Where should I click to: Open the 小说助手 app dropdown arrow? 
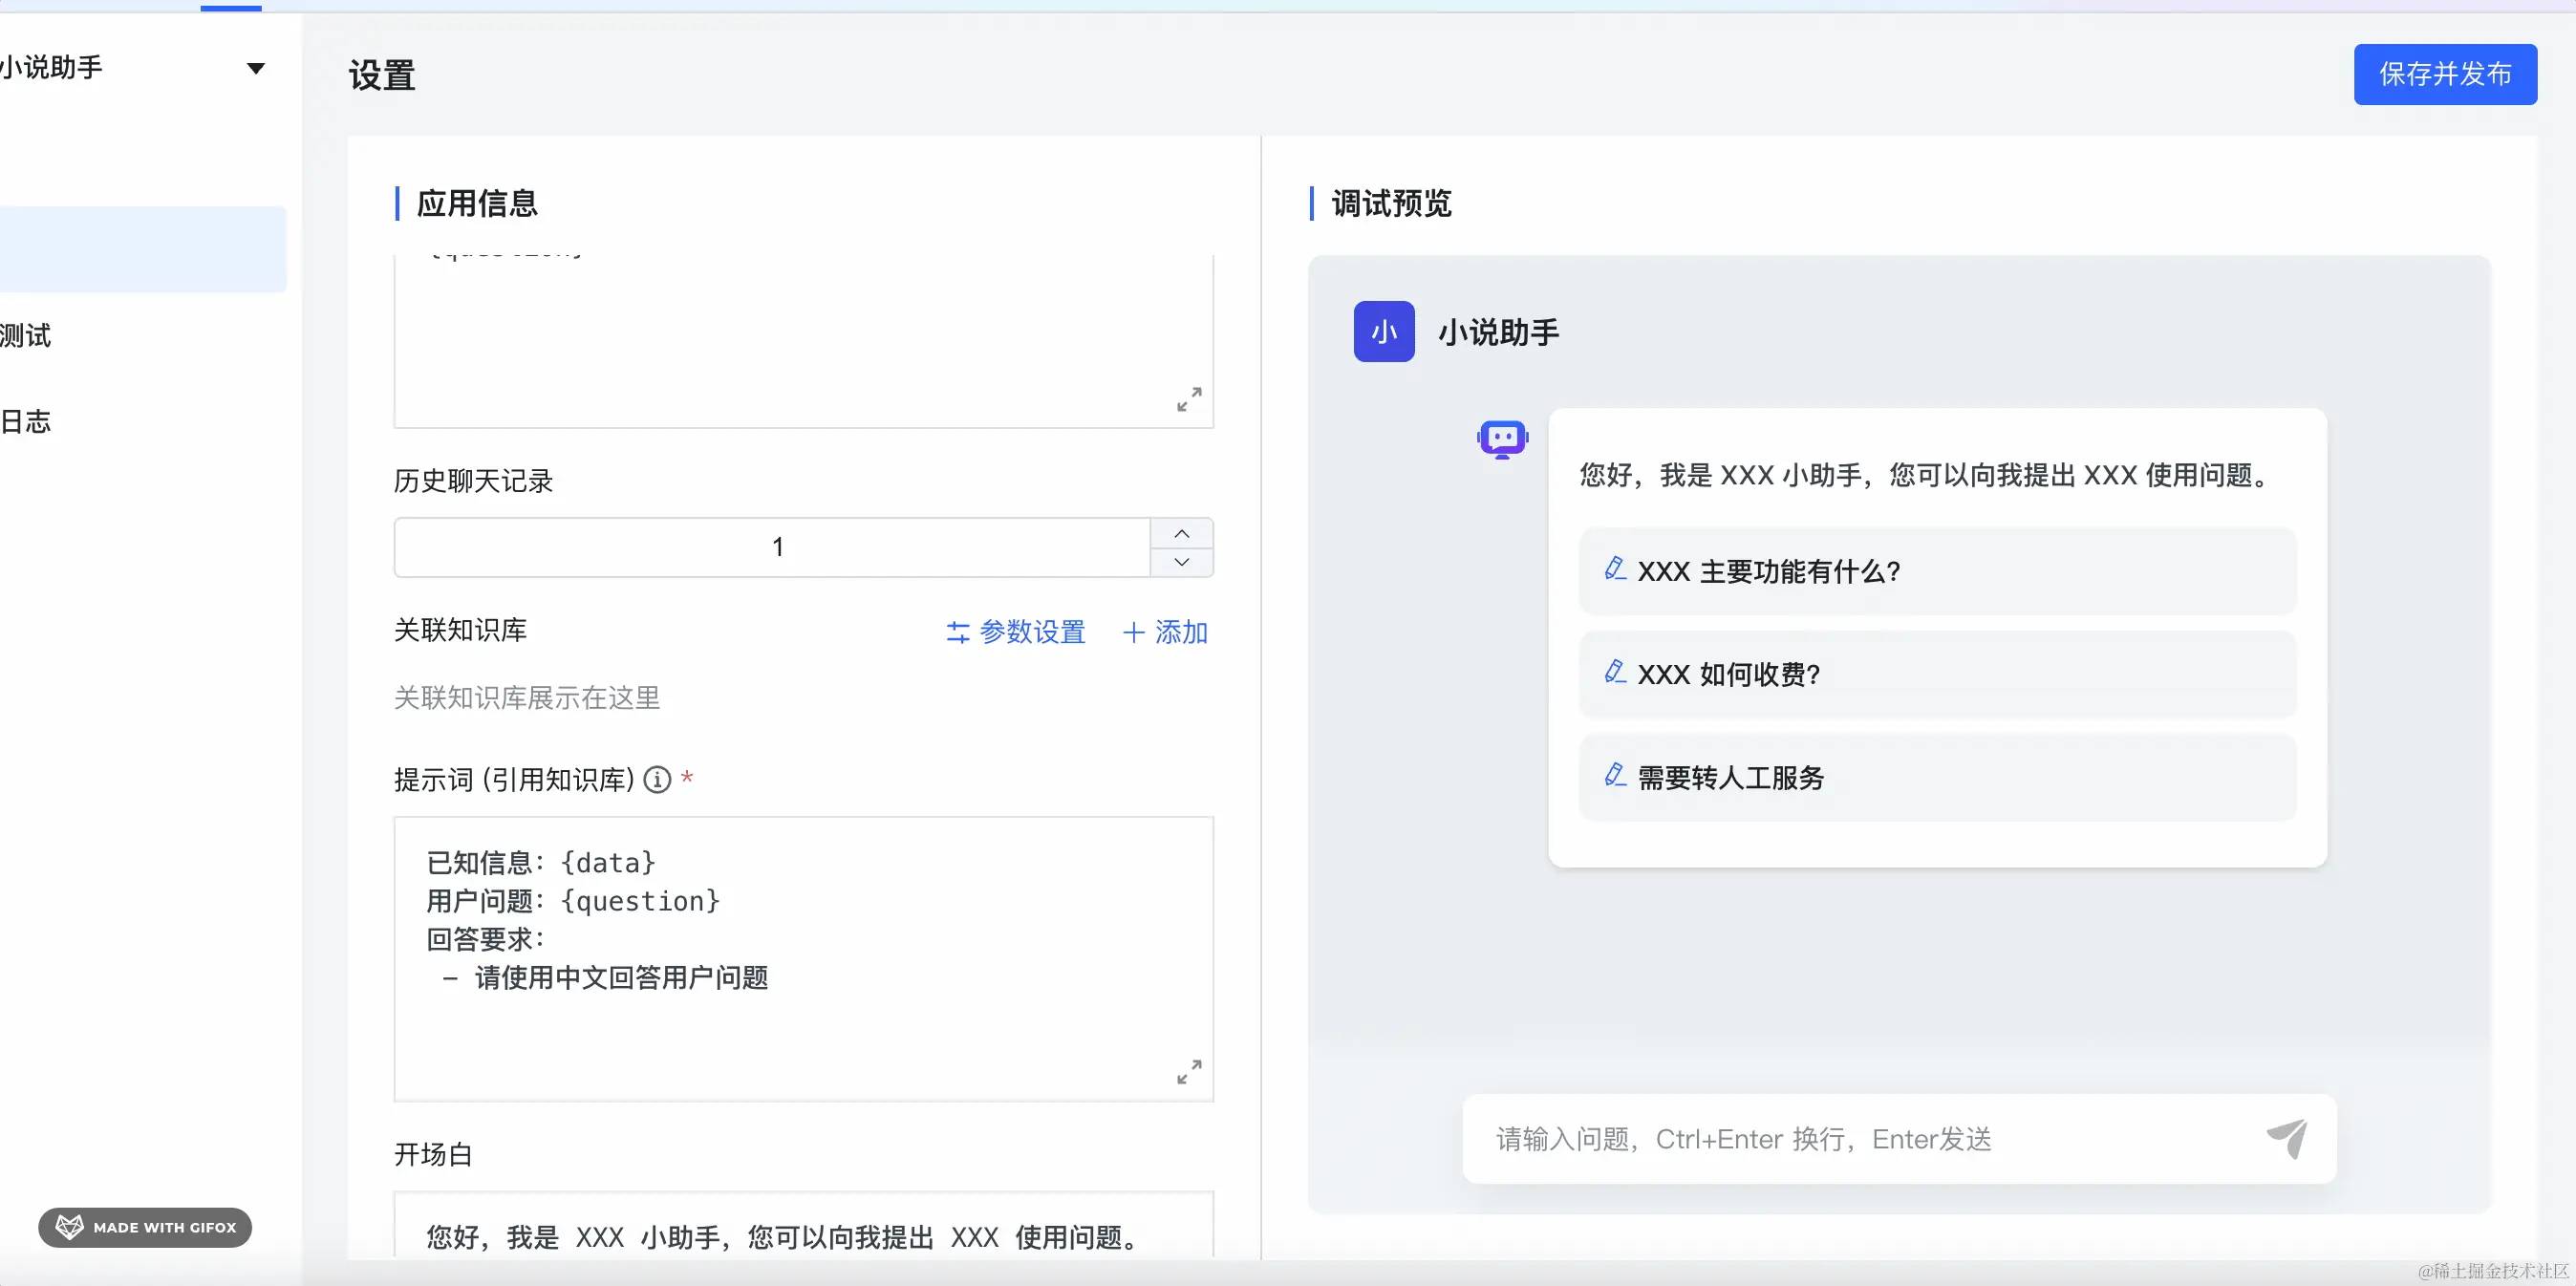tap(256, 68)
